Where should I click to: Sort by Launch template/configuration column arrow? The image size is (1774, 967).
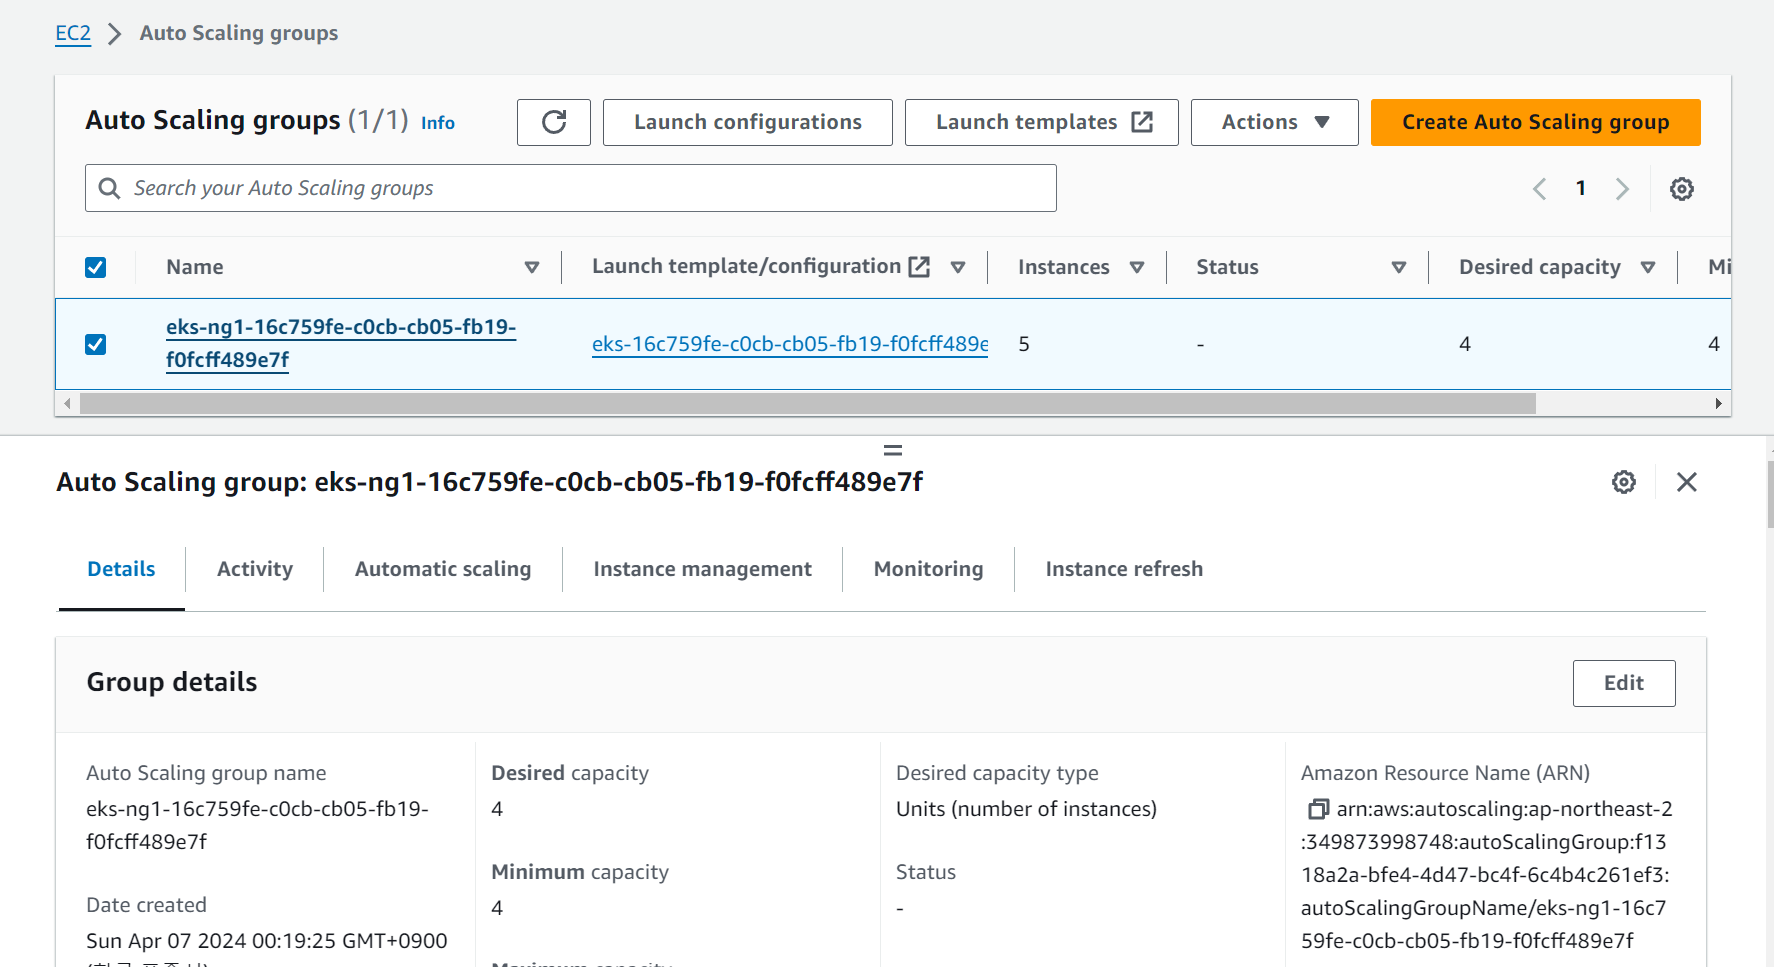coord(958,267)
